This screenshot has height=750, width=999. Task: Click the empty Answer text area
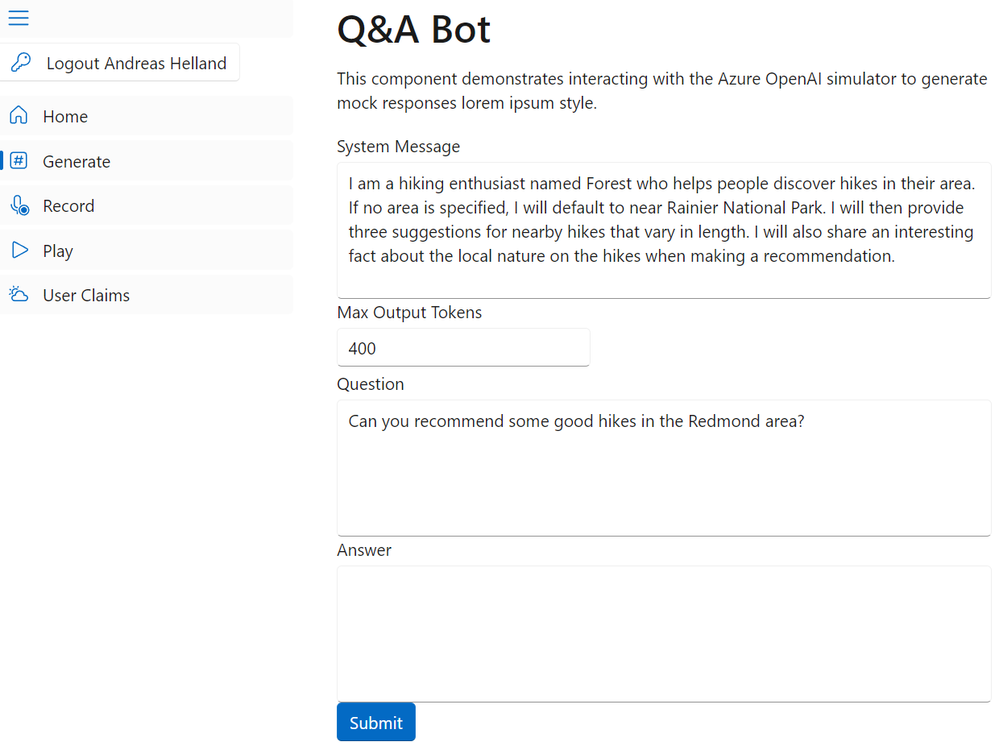pyautogui.click(x=663, y=633)
